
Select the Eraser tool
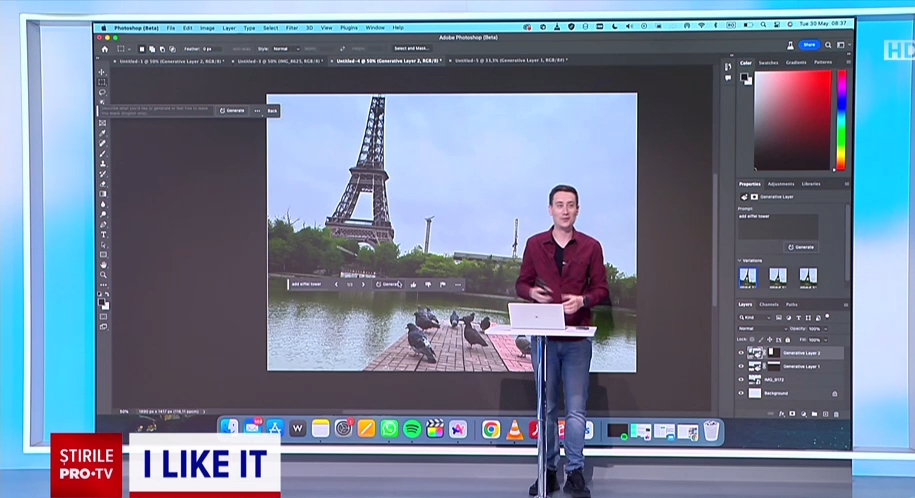(x=103, y=184)
